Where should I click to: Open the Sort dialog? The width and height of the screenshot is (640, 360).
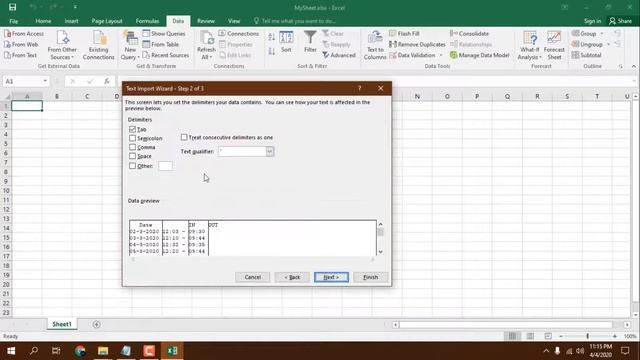tap(286, 42)
